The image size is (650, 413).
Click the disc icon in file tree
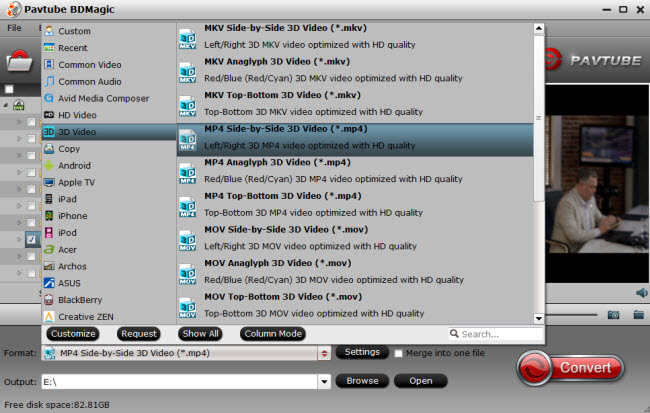click(19, 105)
